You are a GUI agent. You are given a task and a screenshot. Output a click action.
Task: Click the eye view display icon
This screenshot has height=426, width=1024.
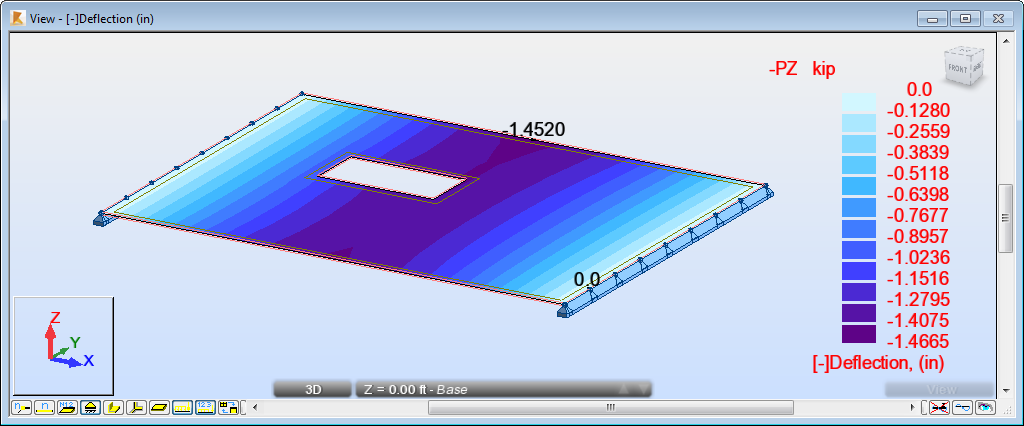tap(985, 408)
